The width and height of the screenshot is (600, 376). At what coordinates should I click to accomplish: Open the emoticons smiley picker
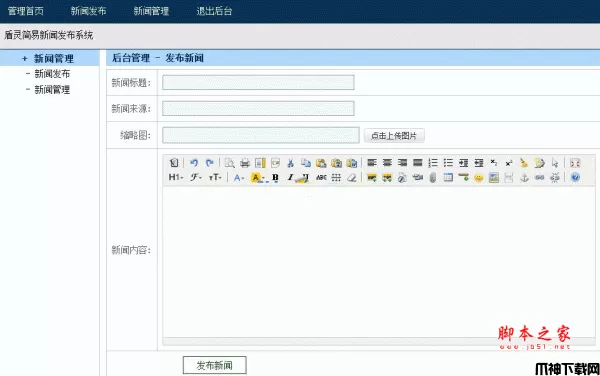(x=479, y=177)
